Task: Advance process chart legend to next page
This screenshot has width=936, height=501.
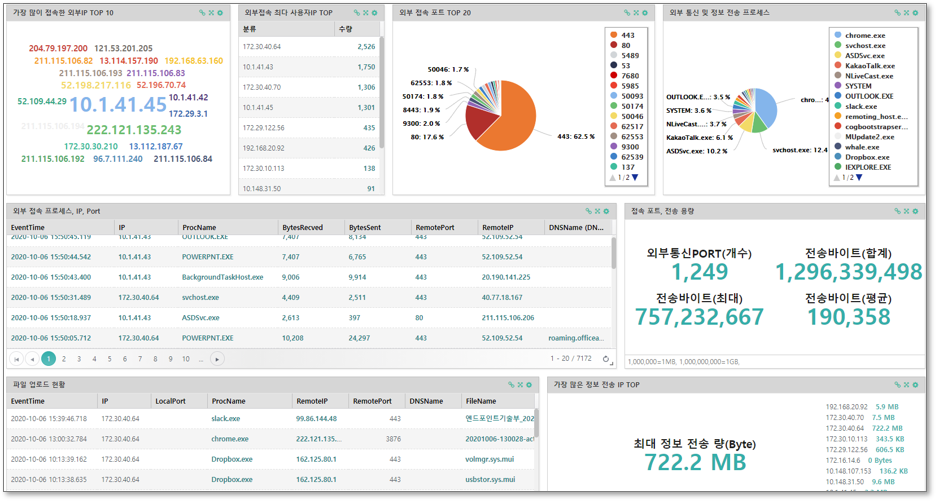Action: coord(858,178)
